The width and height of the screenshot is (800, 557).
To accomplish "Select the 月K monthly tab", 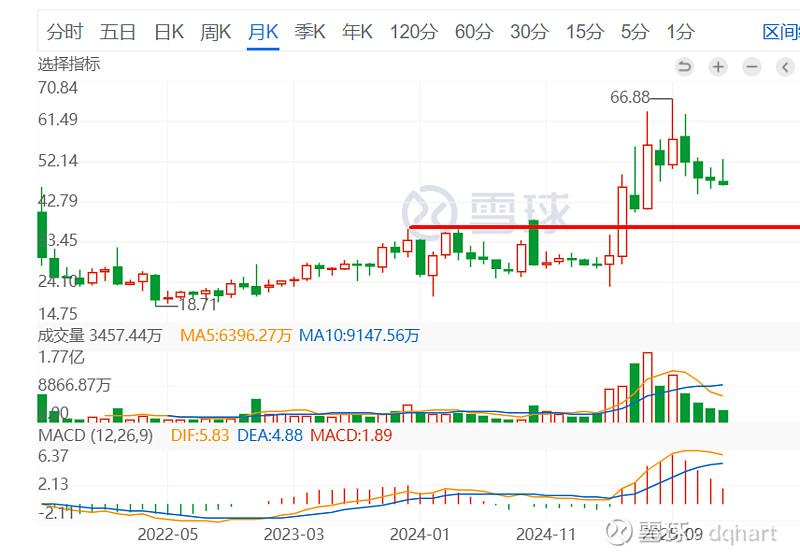I will click(x=263, y=32).
